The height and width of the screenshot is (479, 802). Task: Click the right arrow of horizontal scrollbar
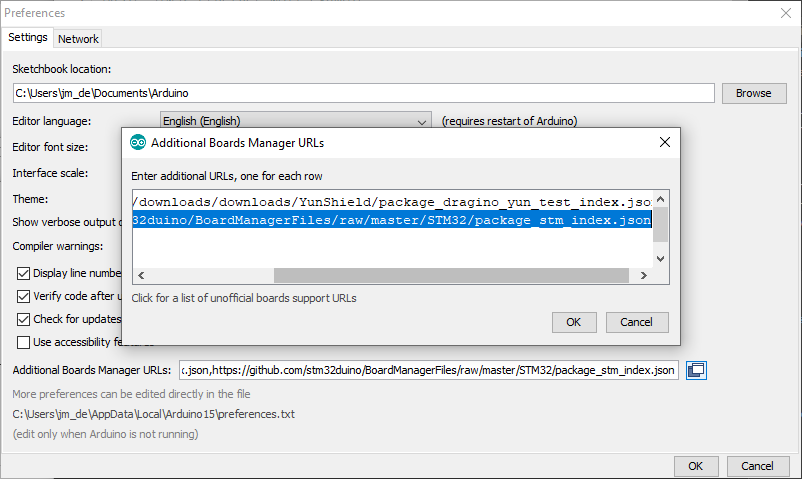click(x=644, y=275)
